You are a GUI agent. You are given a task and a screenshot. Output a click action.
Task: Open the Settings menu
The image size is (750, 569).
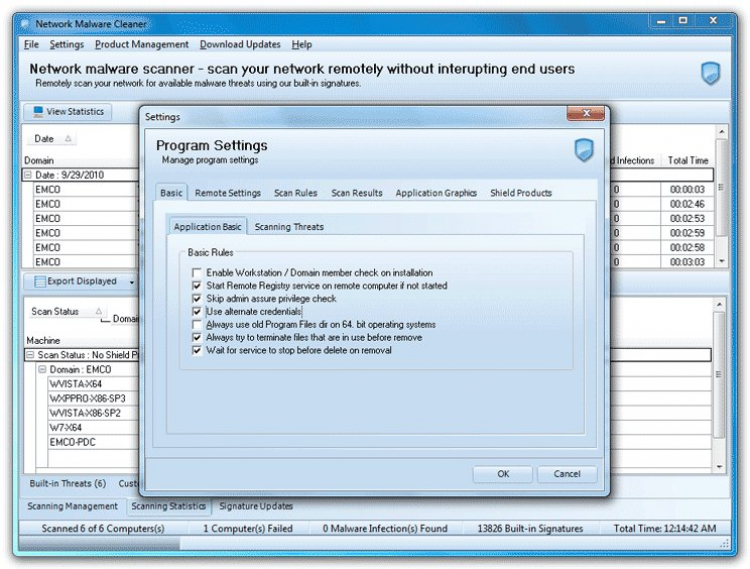pyautogui.click(x=66, y=44)
